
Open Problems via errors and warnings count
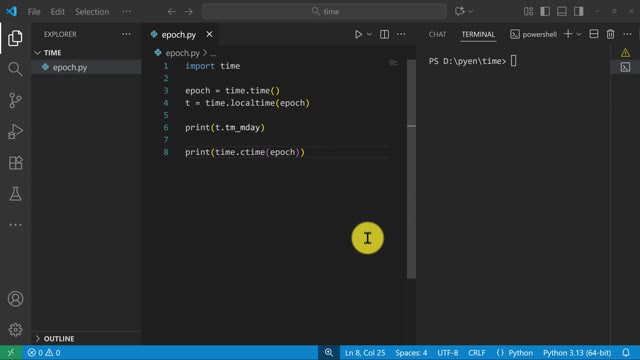44,352
